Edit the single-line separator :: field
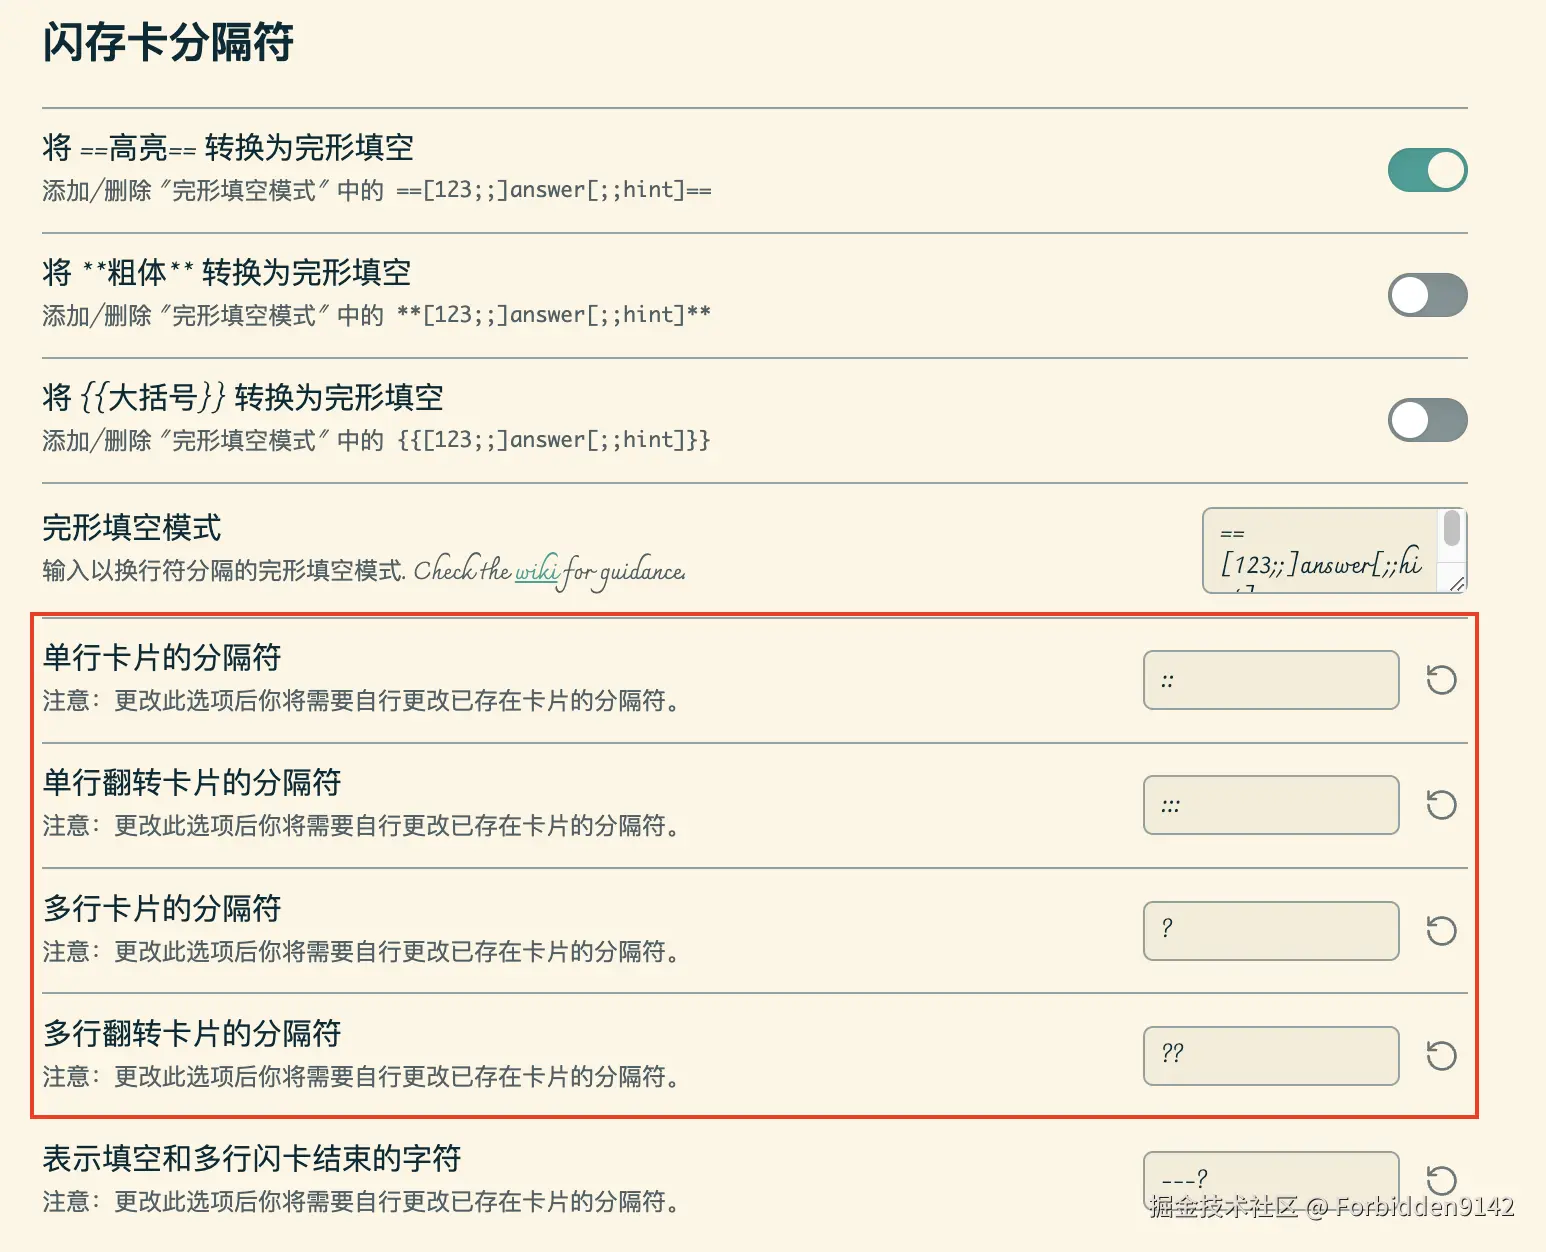Image resolution: width=1546 pixels, height=1252 pixels. pyautogui.click(x=1271, y=680)
